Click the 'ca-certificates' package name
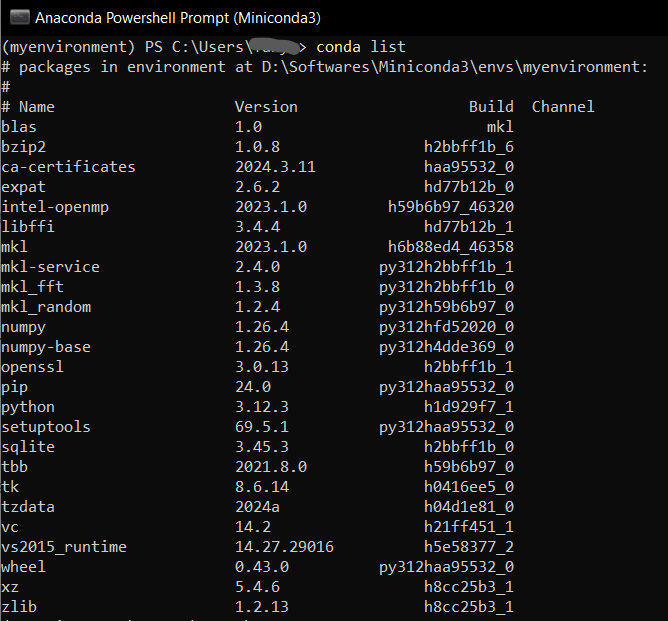Image resolution: width=668 pixels, height=621 pixels. click(68, 167)
